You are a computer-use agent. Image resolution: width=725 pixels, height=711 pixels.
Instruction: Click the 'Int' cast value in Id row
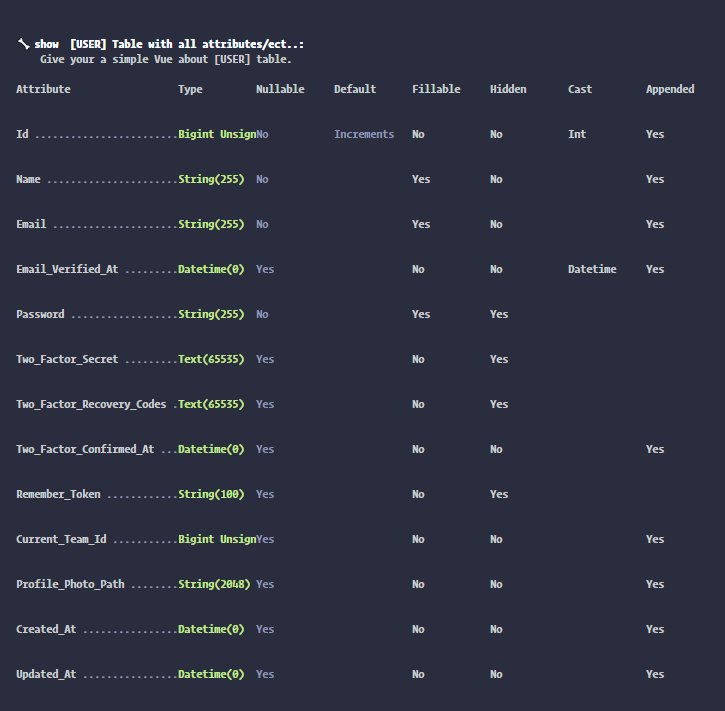tap(577, 134)
